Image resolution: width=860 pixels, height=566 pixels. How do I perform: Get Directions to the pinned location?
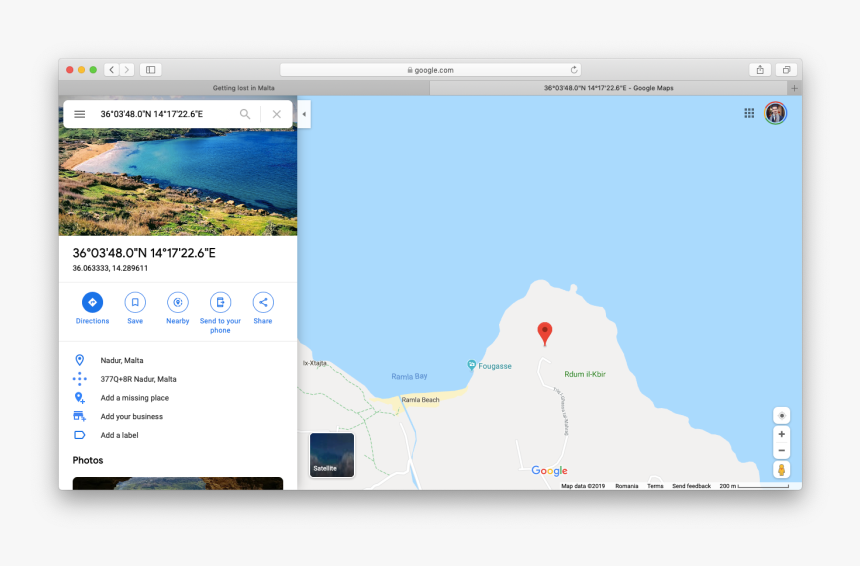coord(92,309)
